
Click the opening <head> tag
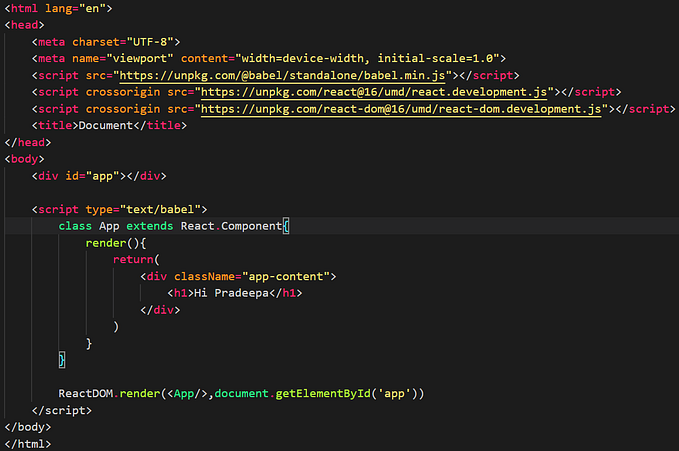(24, 25)
